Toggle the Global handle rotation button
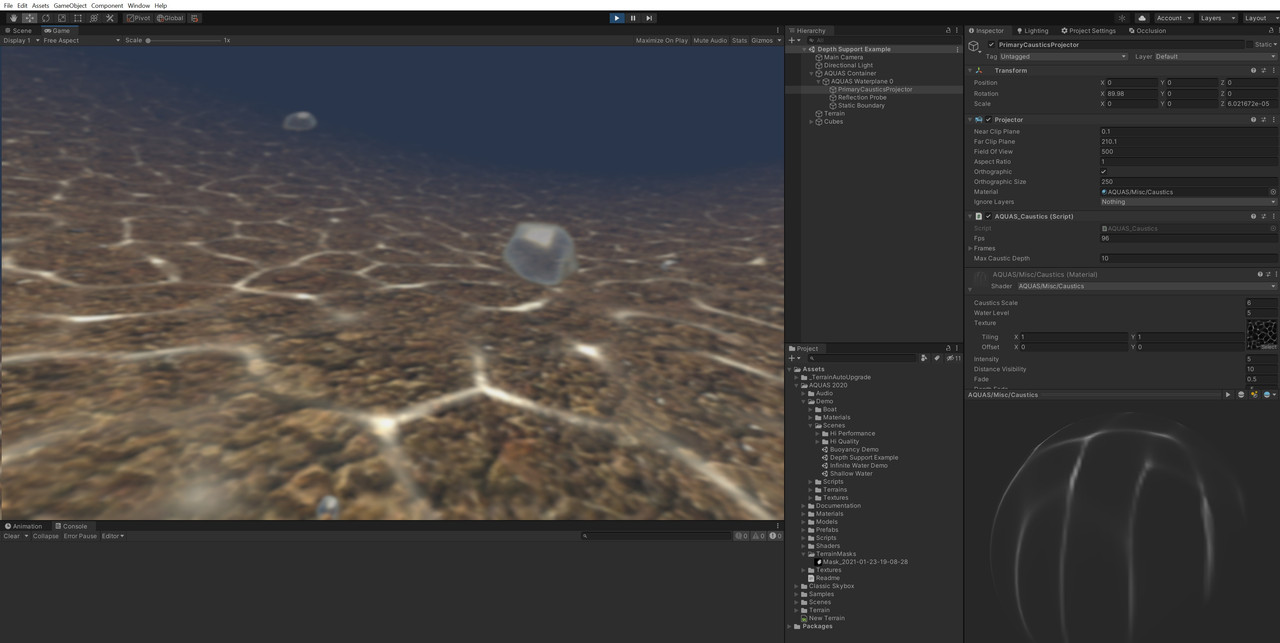The height and width of the screenshot is (643, 1280). click(x=171, y=18)
